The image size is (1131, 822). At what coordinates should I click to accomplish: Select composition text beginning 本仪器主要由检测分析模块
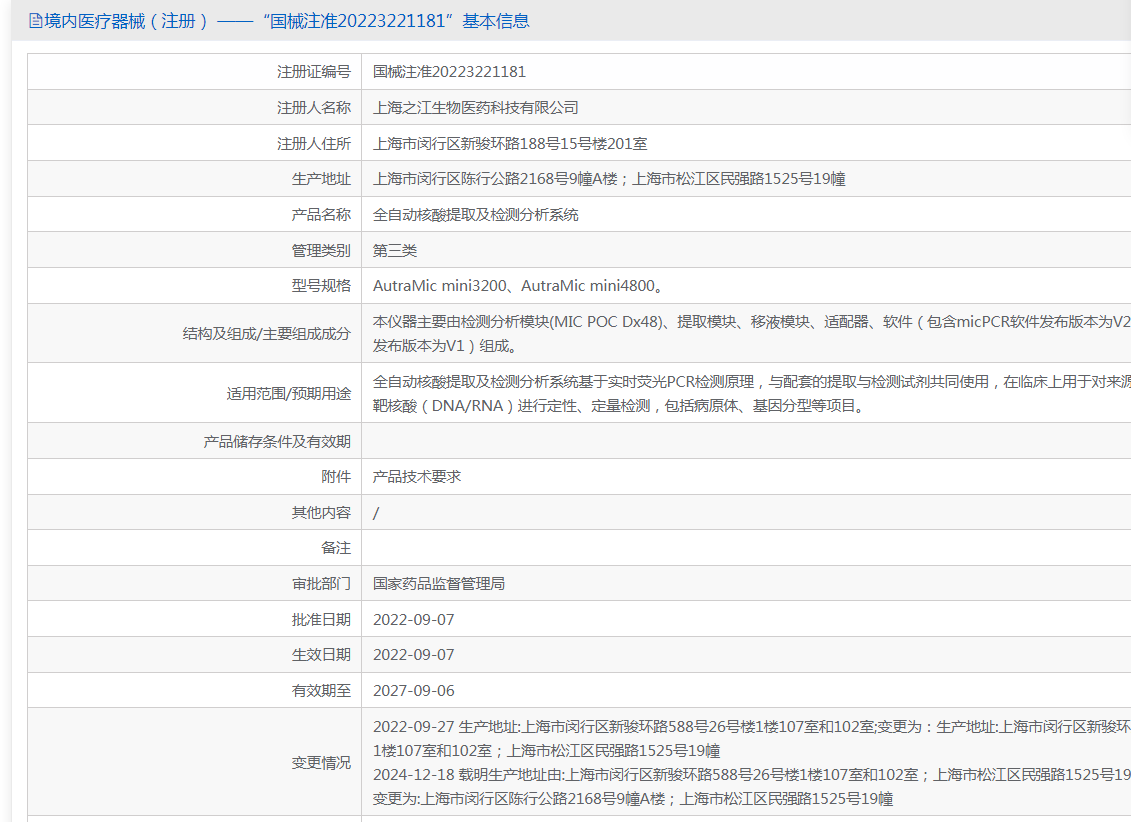point(752,333)
